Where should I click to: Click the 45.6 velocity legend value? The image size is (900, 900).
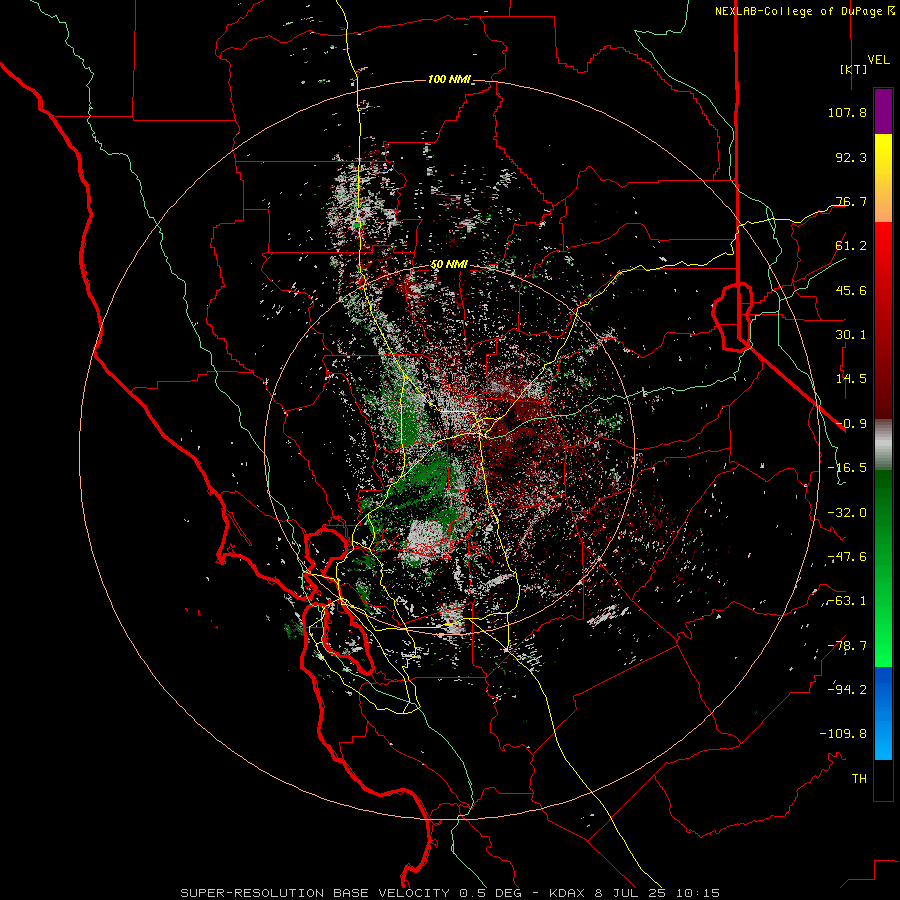(851, 290)
